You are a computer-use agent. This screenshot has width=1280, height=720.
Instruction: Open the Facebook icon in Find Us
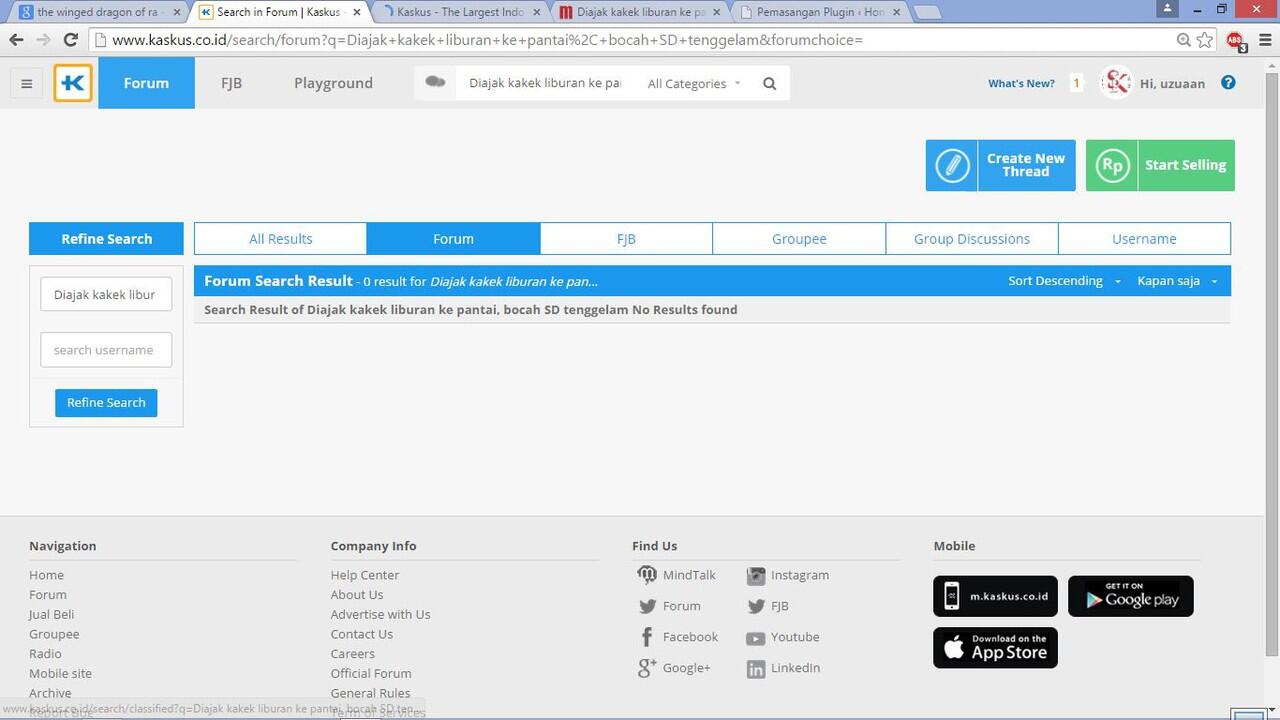(x=647, y=637)
